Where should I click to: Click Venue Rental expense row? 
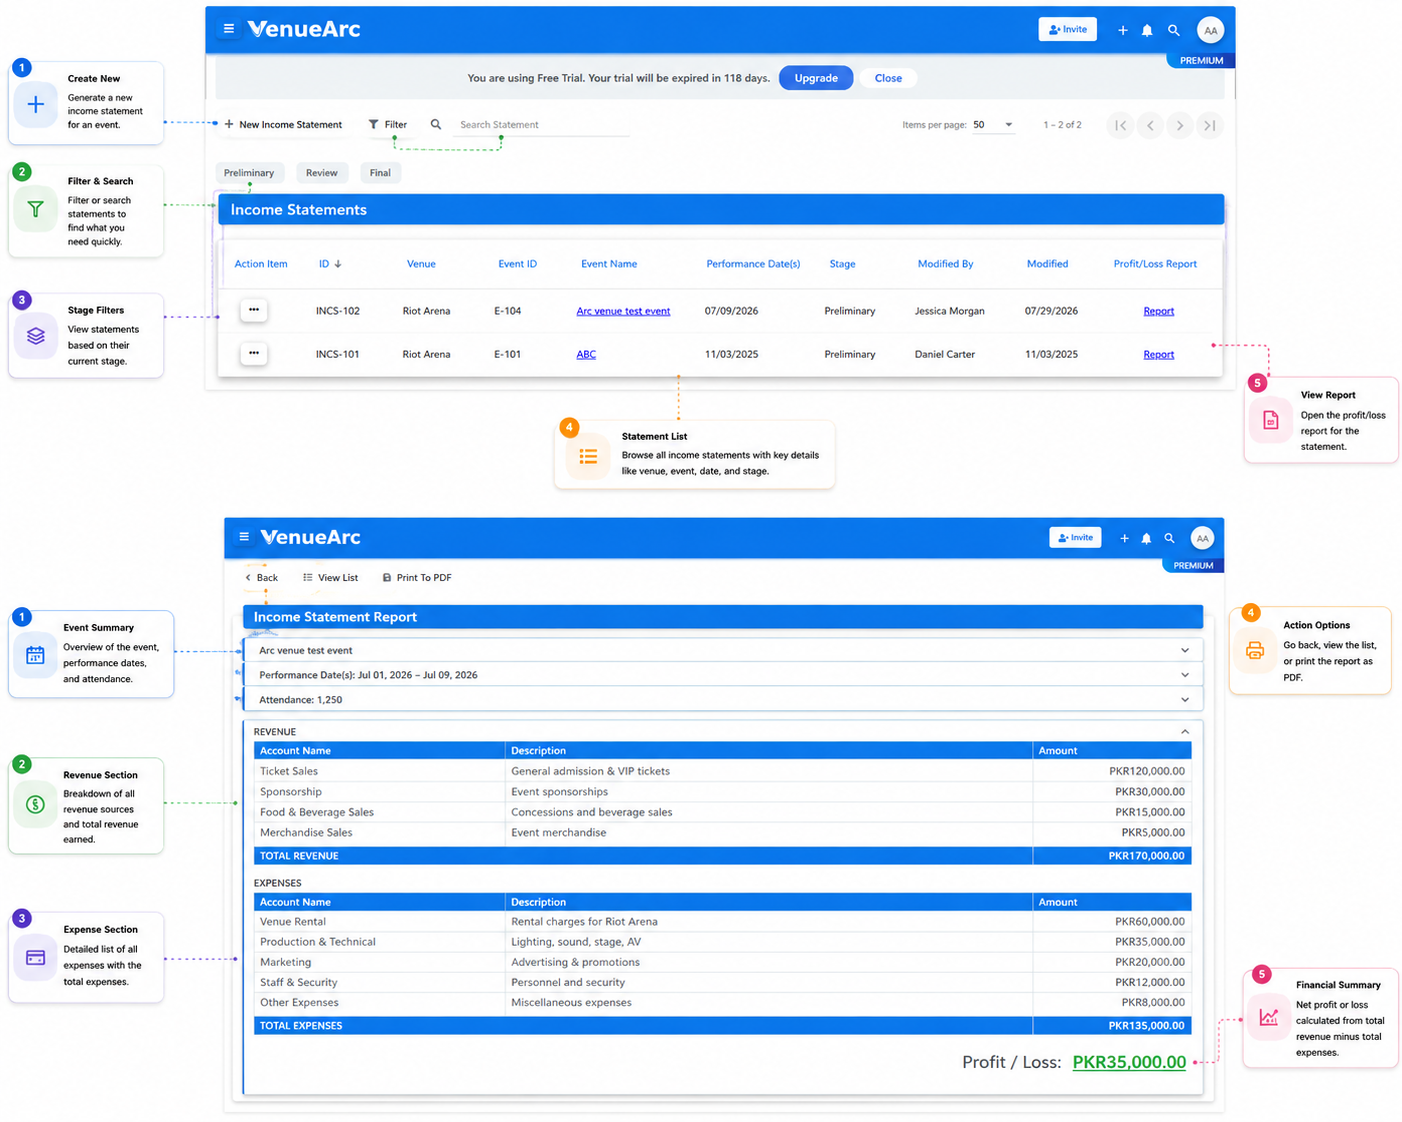tap(722, 922)
